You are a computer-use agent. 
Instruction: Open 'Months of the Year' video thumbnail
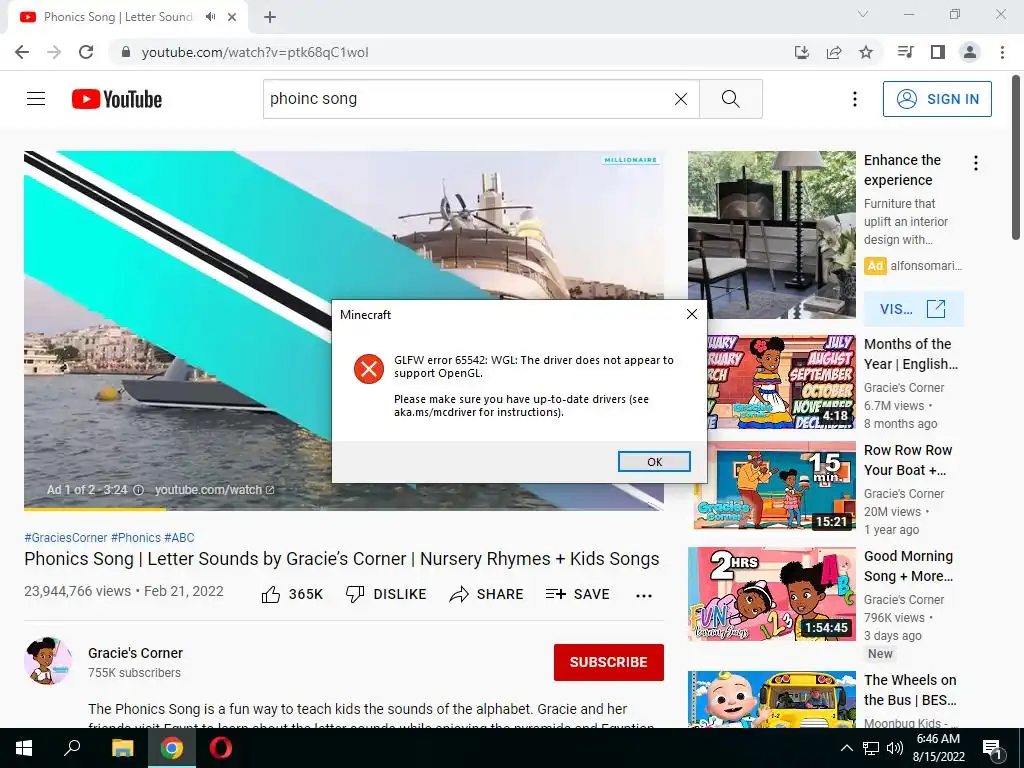(780, 382)
